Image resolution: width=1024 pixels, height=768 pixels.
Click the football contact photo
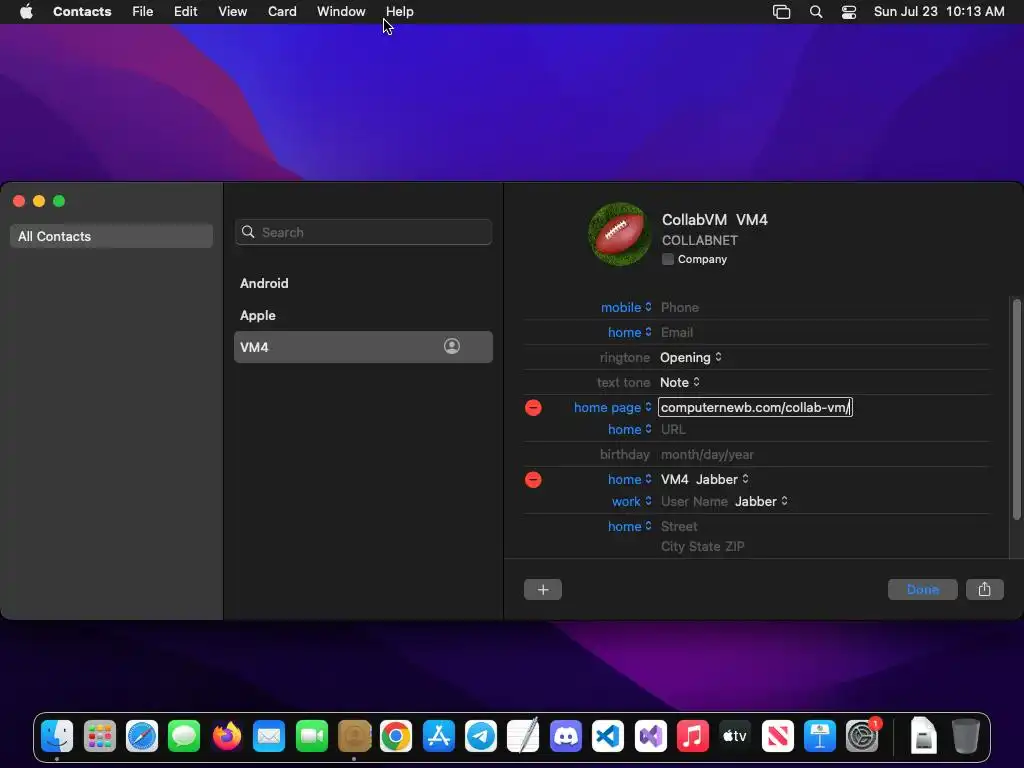pos(619,234)
